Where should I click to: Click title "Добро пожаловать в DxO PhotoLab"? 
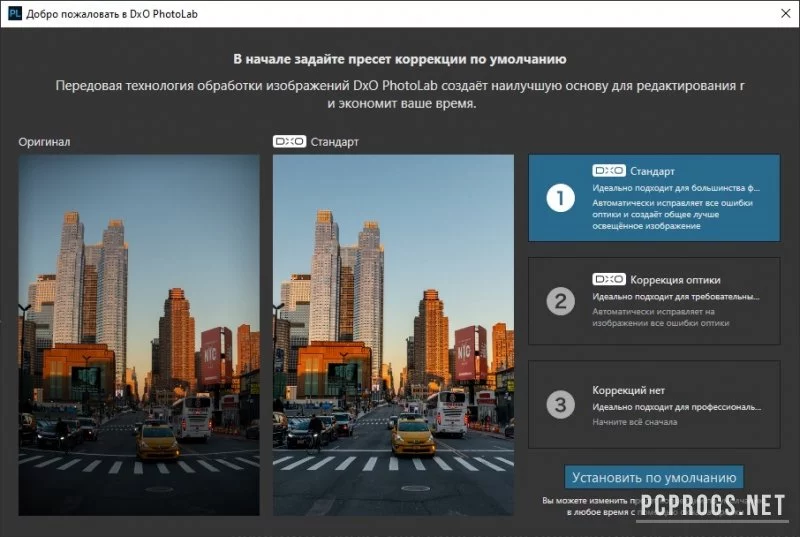click(x=112, y=14)
